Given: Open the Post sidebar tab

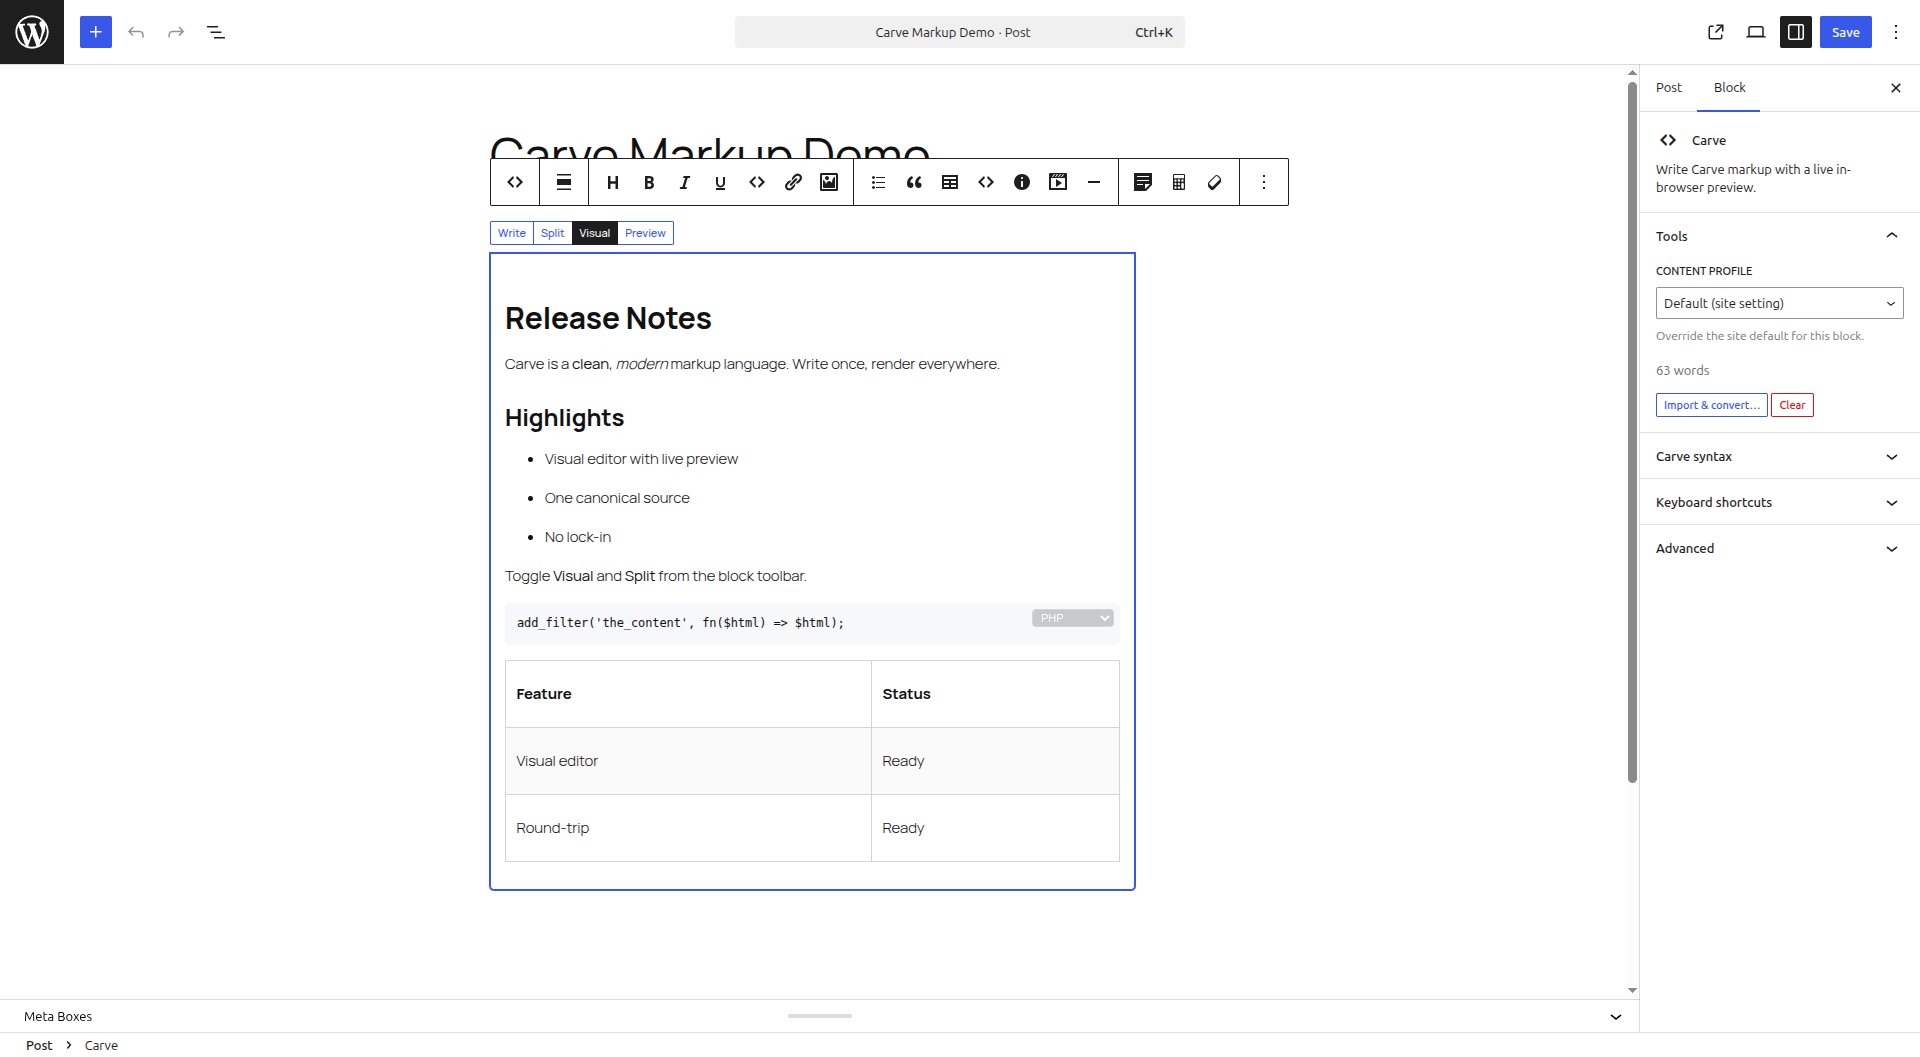Looking at the screenshot, I should coord(1669,88).
